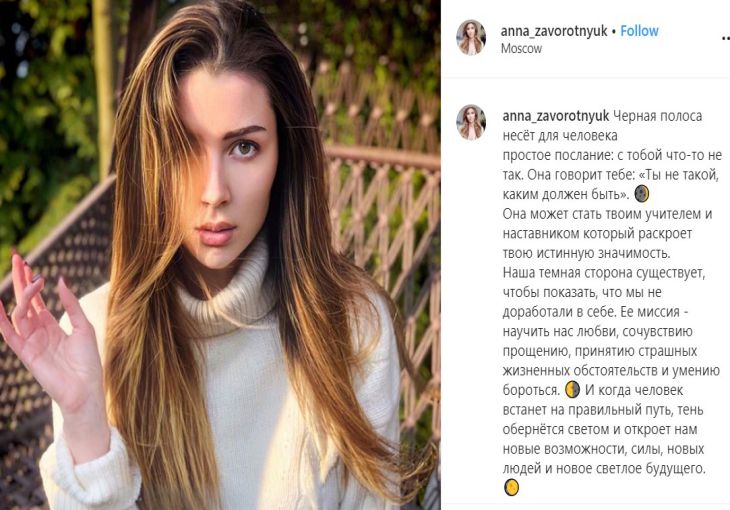Open the Moscow location tag
The height and width of the screenshot is (510, 730).
pyautogui.click(x=521, y=48)
